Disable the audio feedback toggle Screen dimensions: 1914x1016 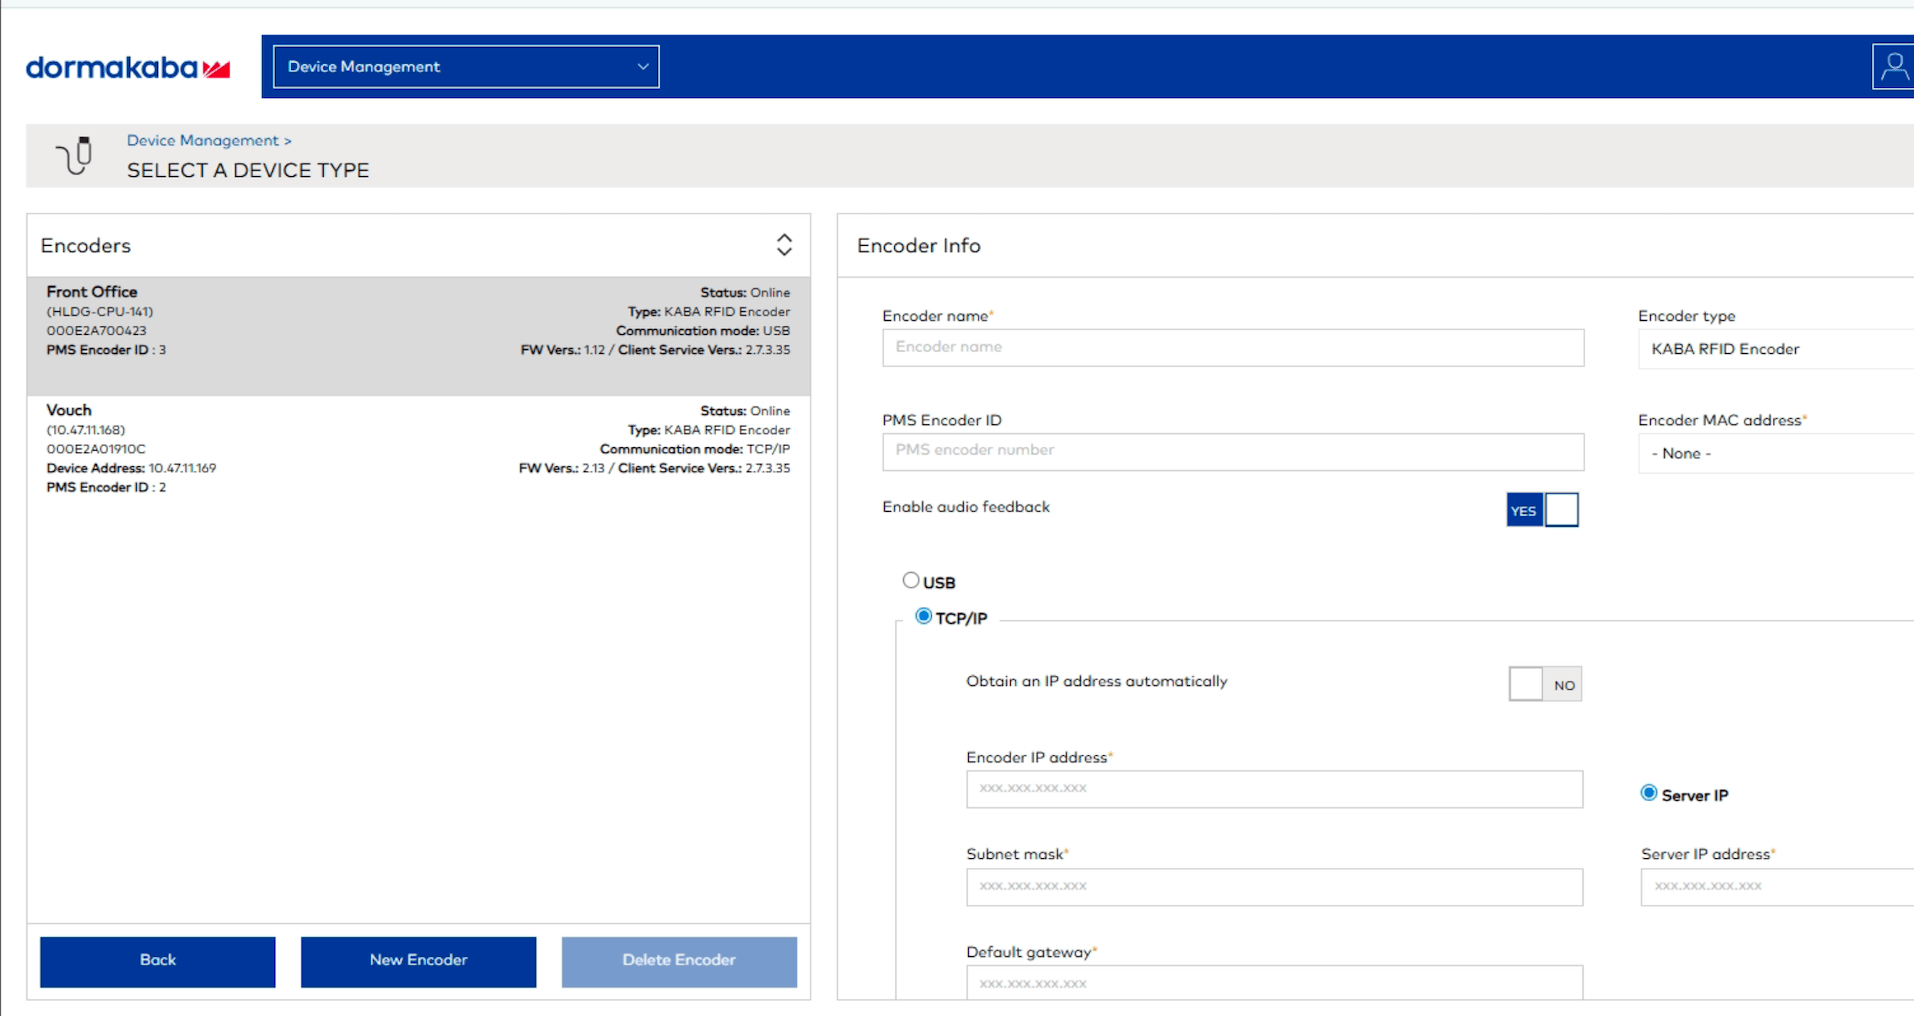[1562, 509]
